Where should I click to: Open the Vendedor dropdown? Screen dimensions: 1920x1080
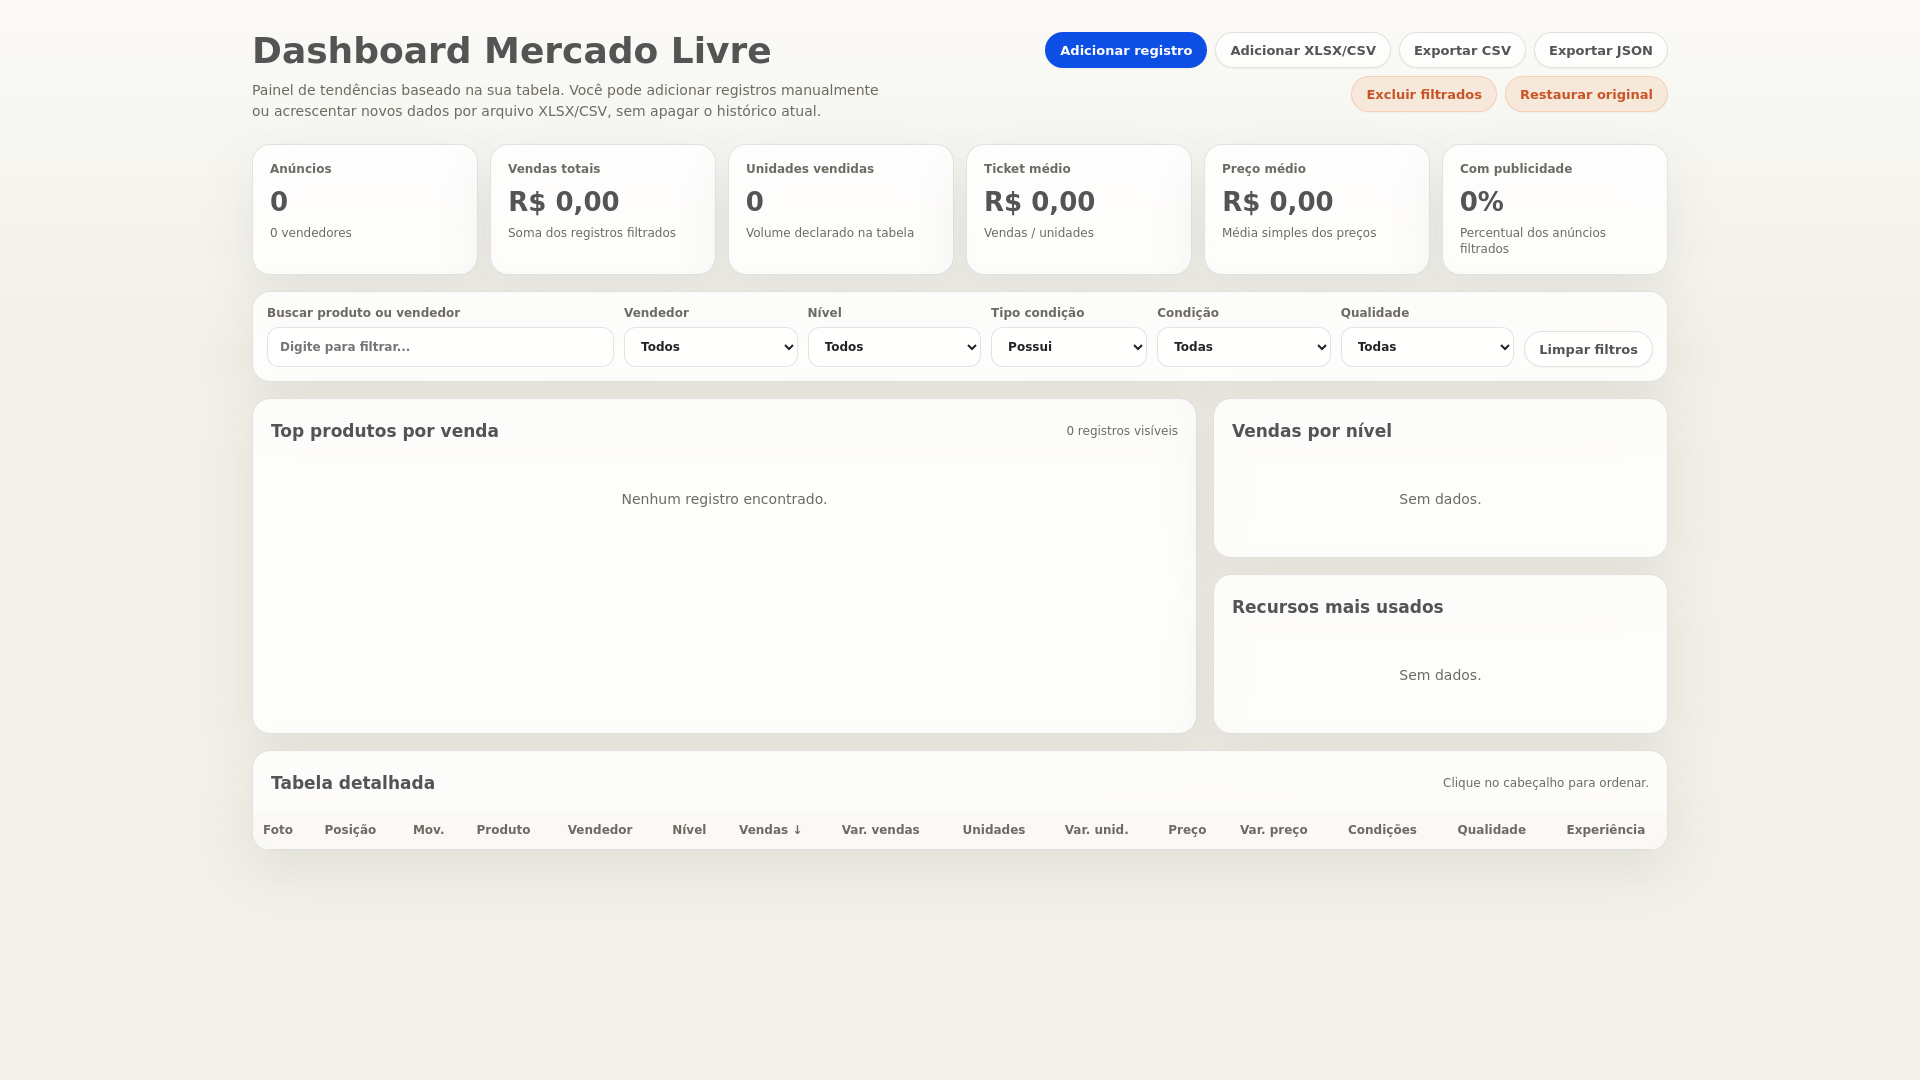tap(710, 347)
